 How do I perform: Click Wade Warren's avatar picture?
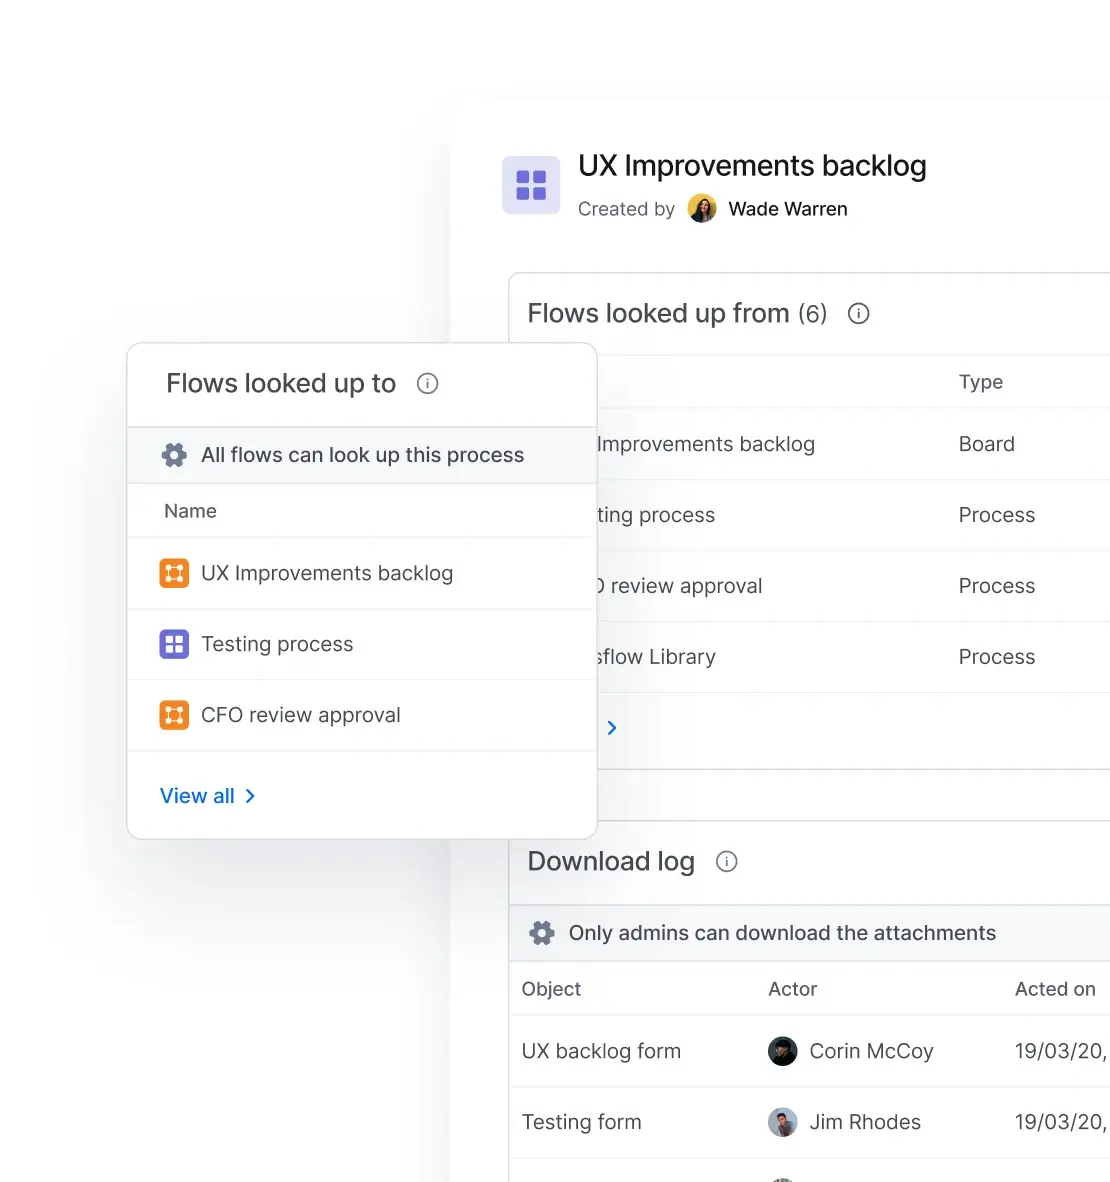coord(702,209)
